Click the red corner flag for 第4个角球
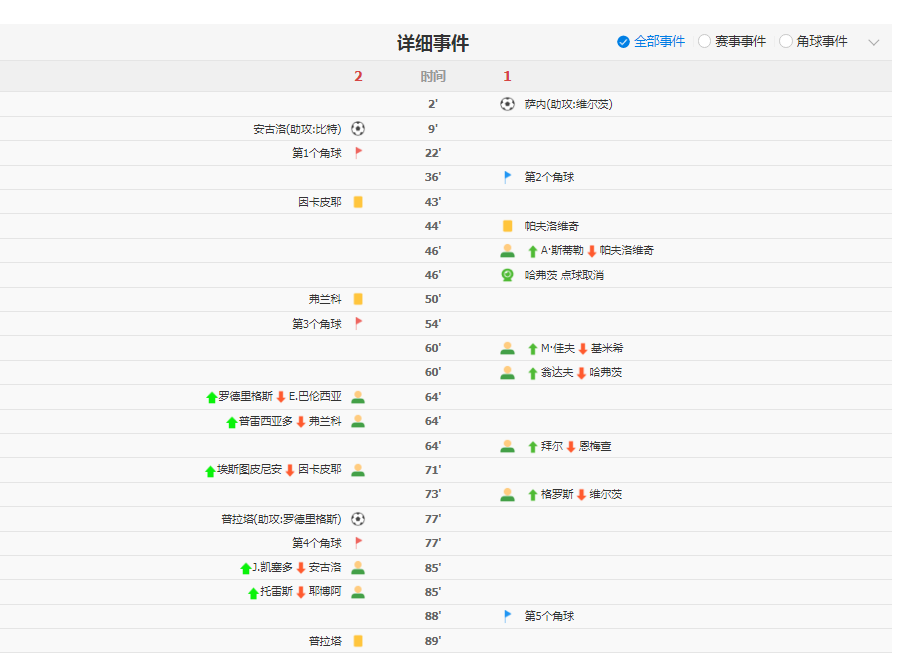 [359, 543]
